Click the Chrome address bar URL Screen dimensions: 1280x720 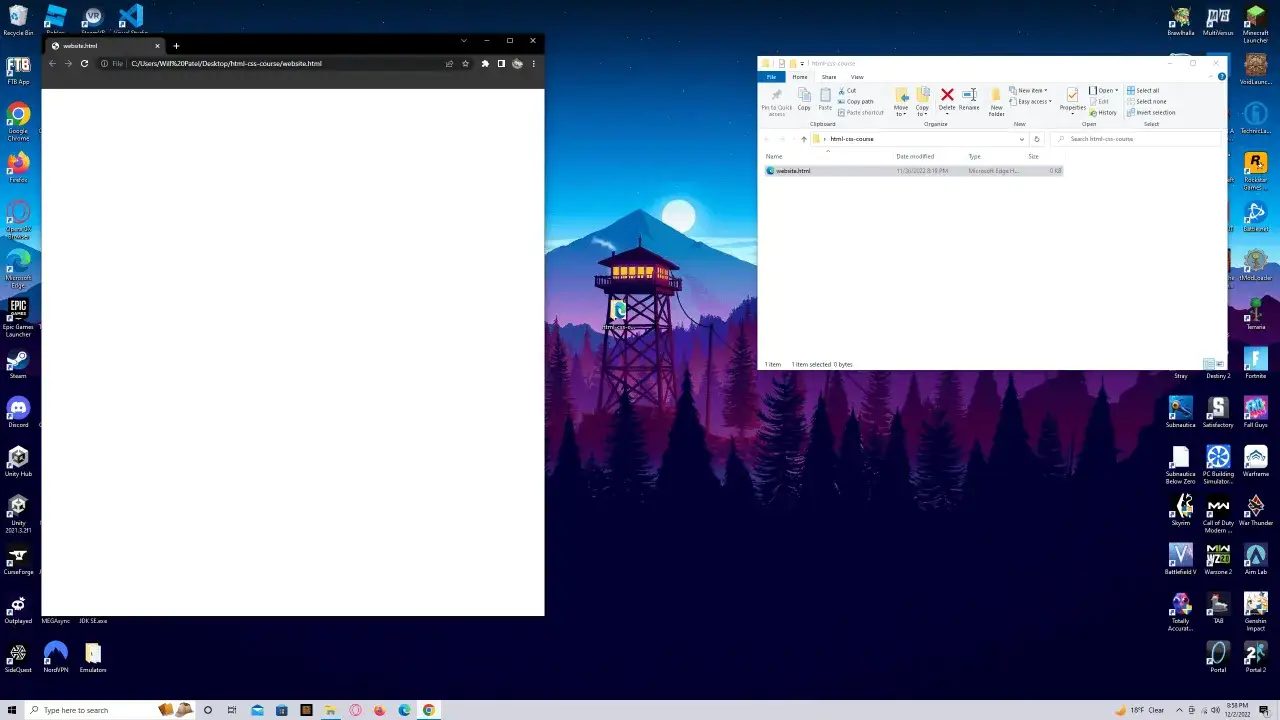226,64
